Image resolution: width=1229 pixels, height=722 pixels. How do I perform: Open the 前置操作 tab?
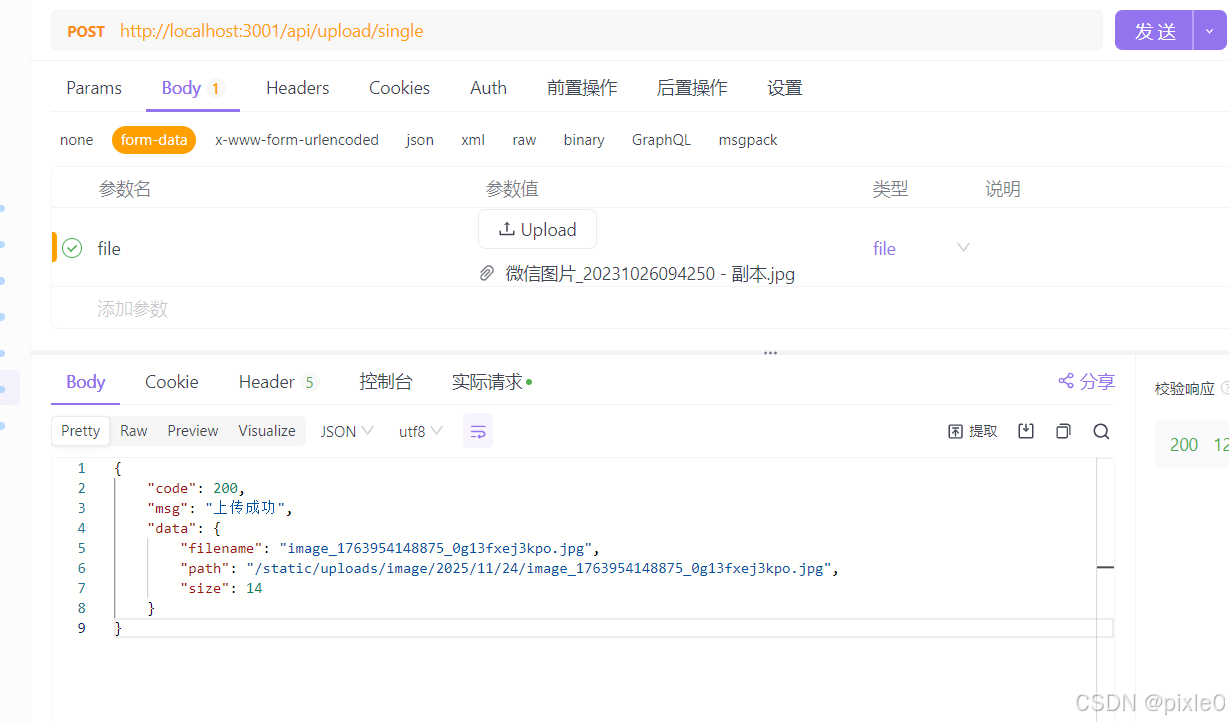[x=582, y=88]
